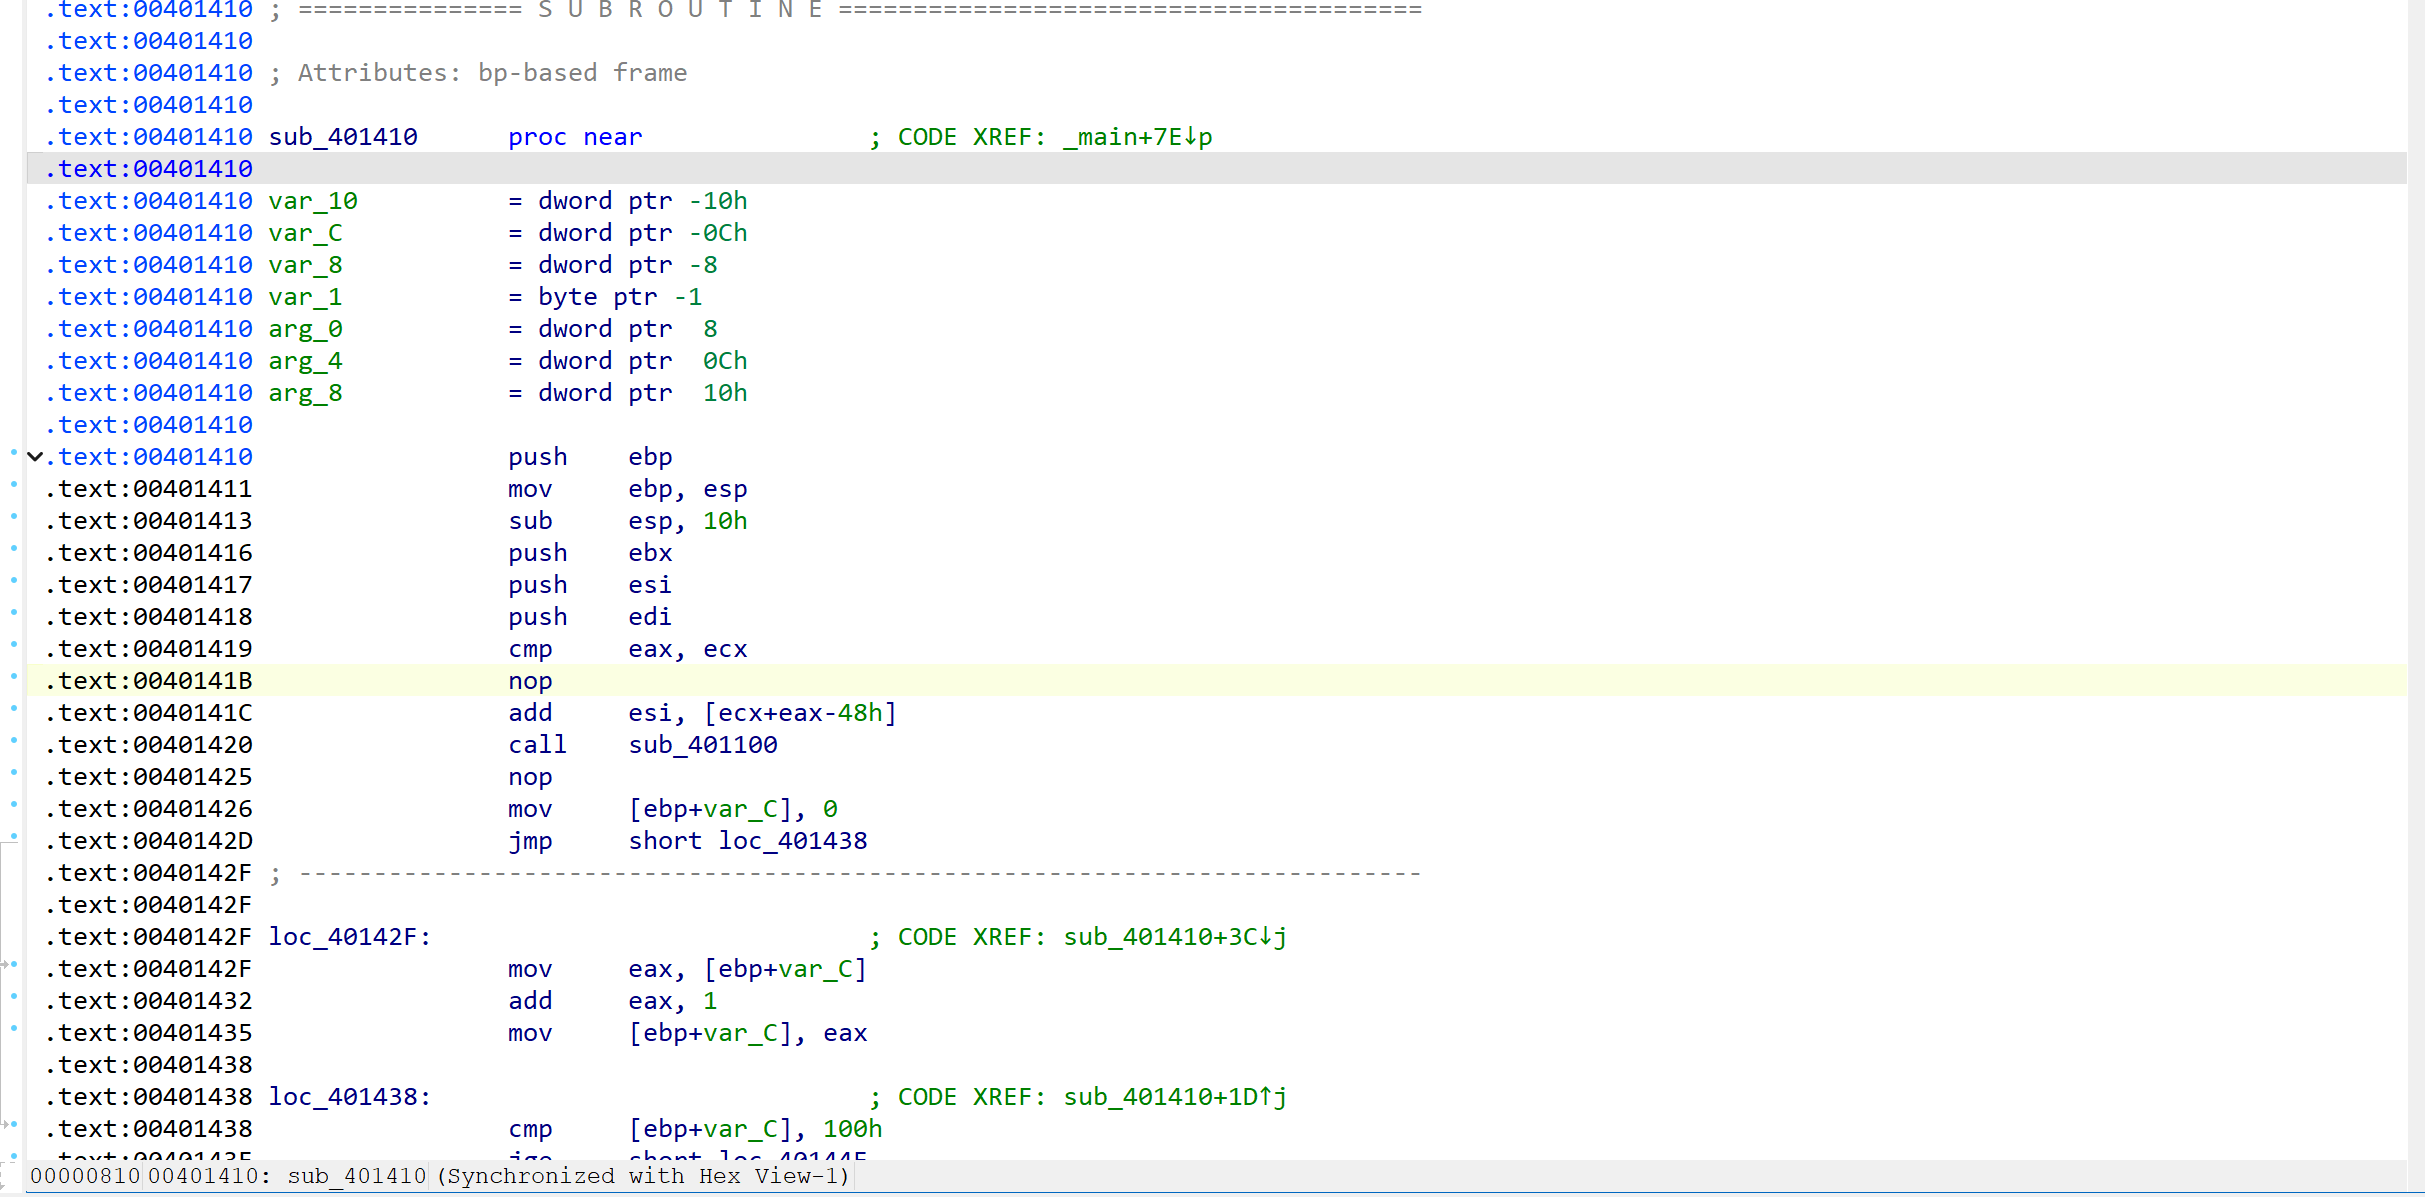Select the sub esp, 10h instruction
This screenshot has width=2425, height=1197.
point(628,521)
